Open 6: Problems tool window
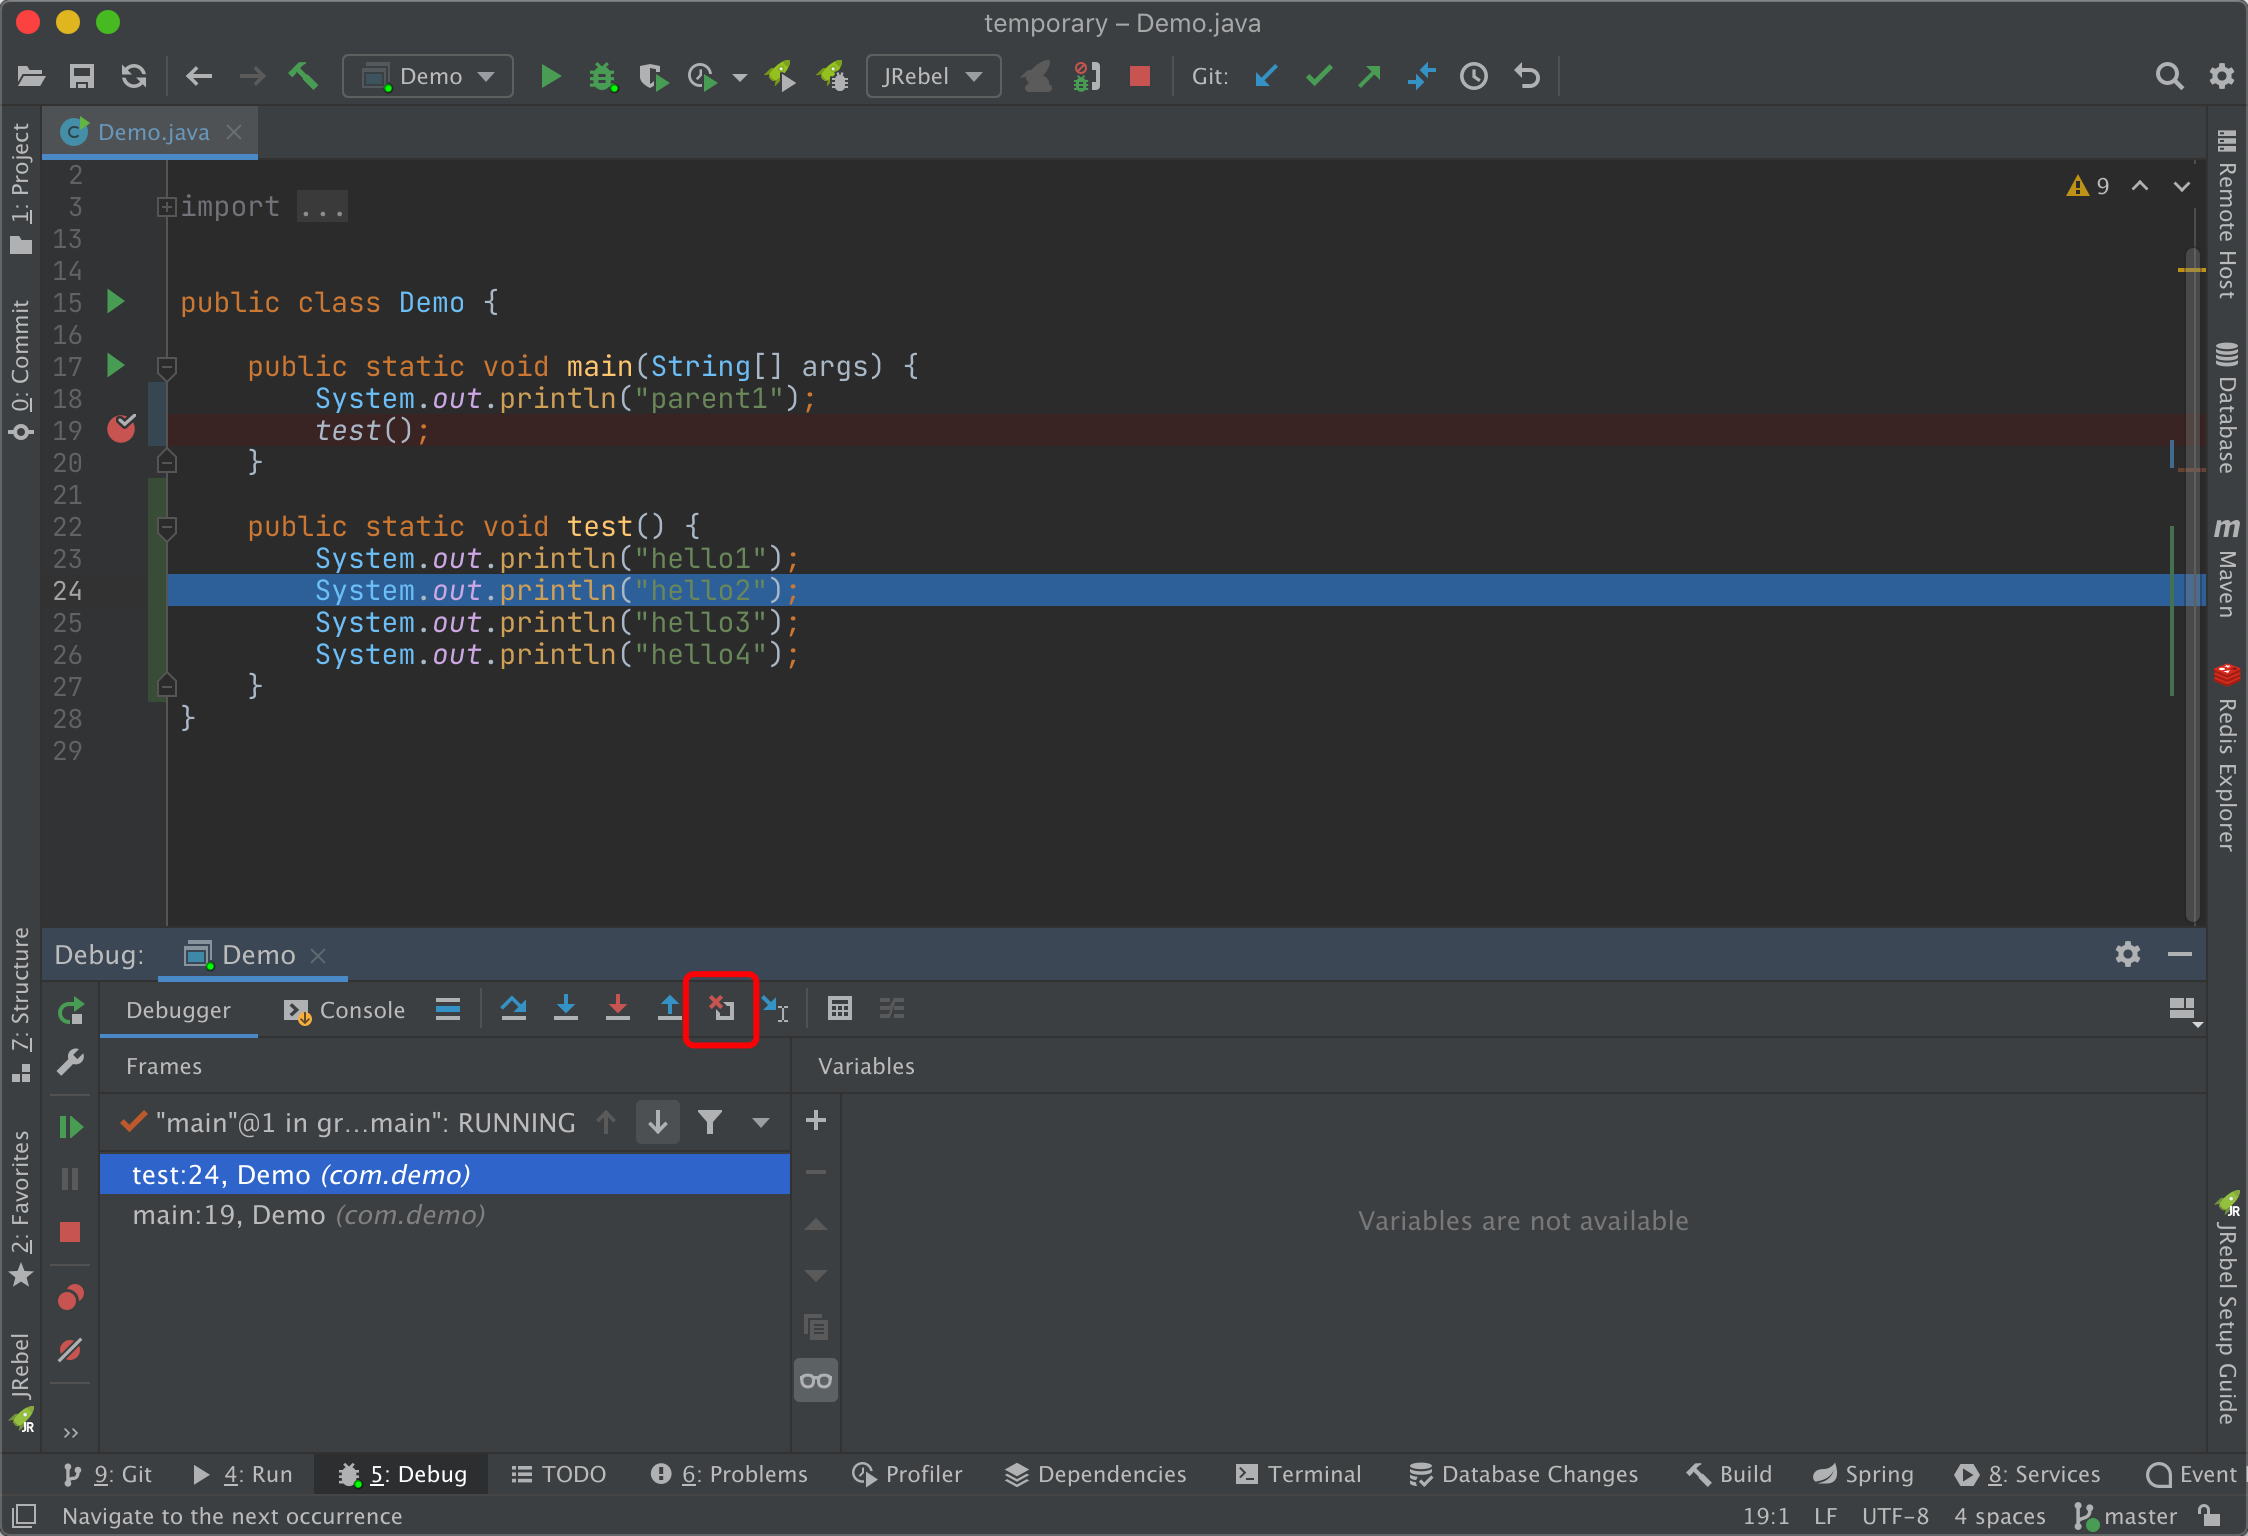 [x=728, y=1474]
